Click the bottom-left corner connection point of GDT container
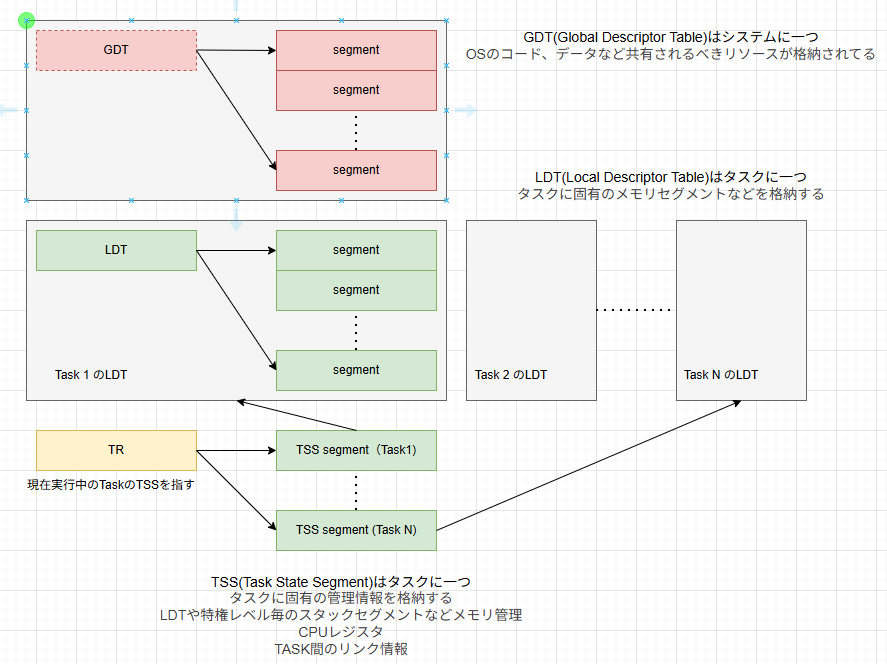The image size is (887, 664). [x=27, y=200]
